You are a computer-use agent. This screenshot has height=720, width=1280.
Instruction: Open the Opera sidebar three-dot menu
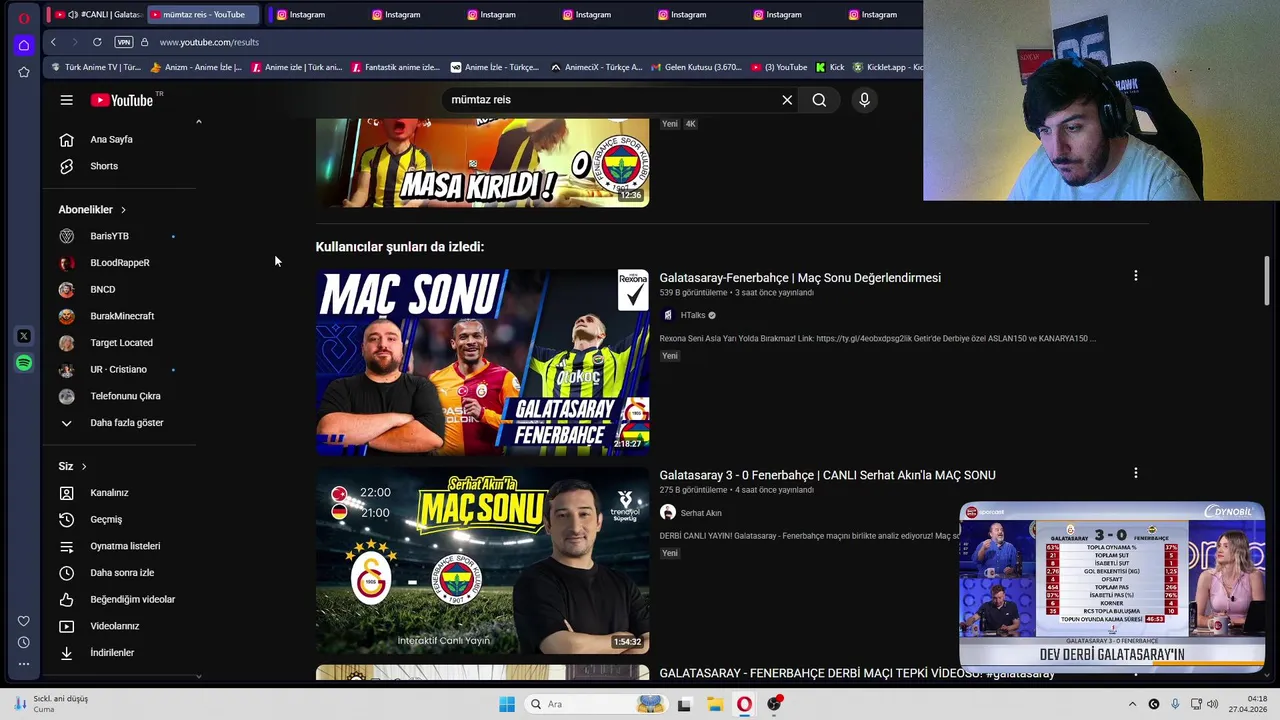point(24,664)
